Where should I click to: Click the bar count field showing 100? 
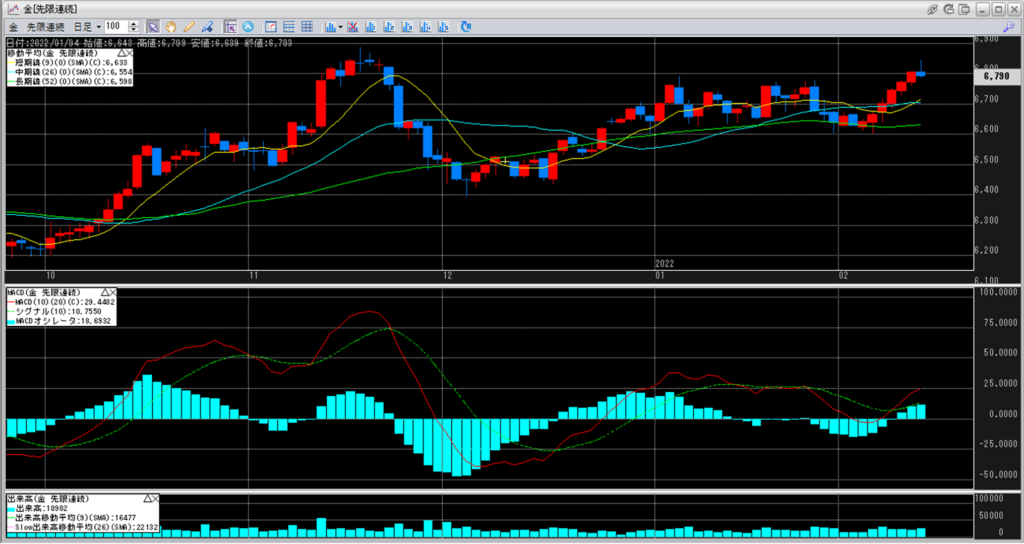[x=113, y=25]
